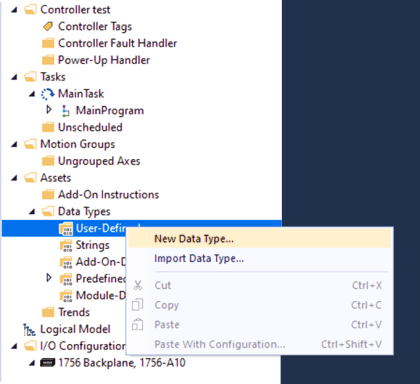Screen dimensions: 420x384
Task: Click the Assets folder icon
Action: pos(30,178)
